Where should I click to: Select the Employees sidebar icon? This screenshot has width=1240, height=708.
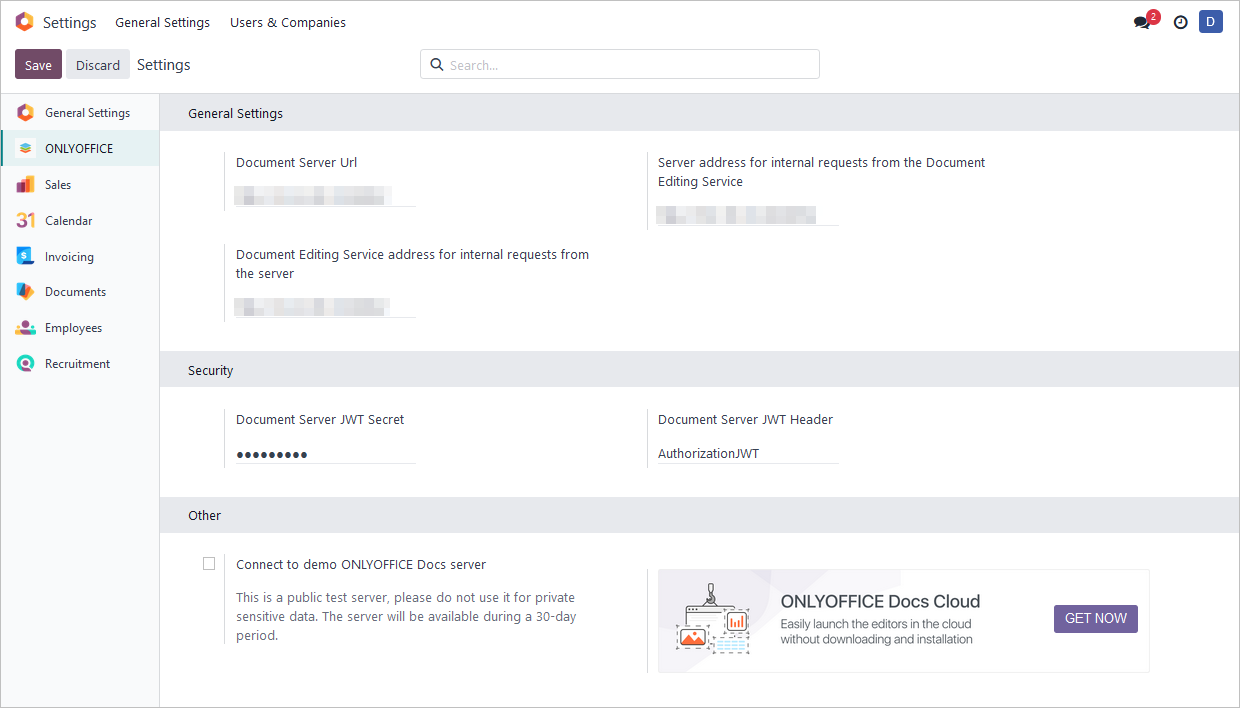click(x=25, y=327)
